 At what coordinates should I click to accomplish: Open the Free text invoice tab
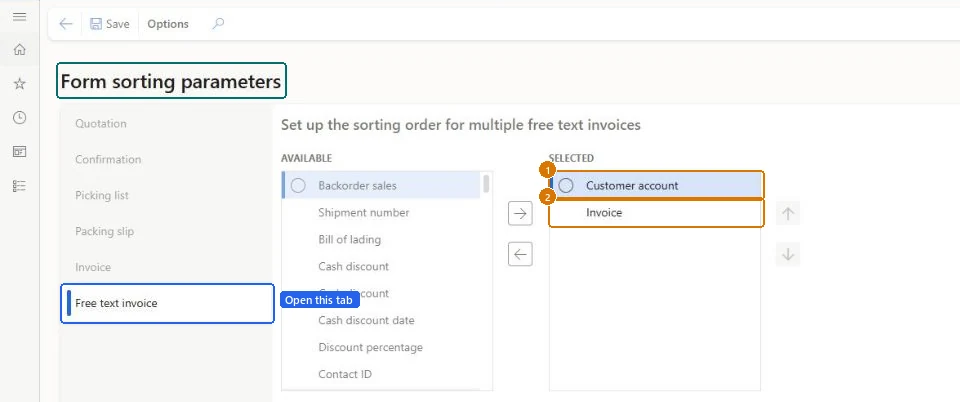coord(167,303)
